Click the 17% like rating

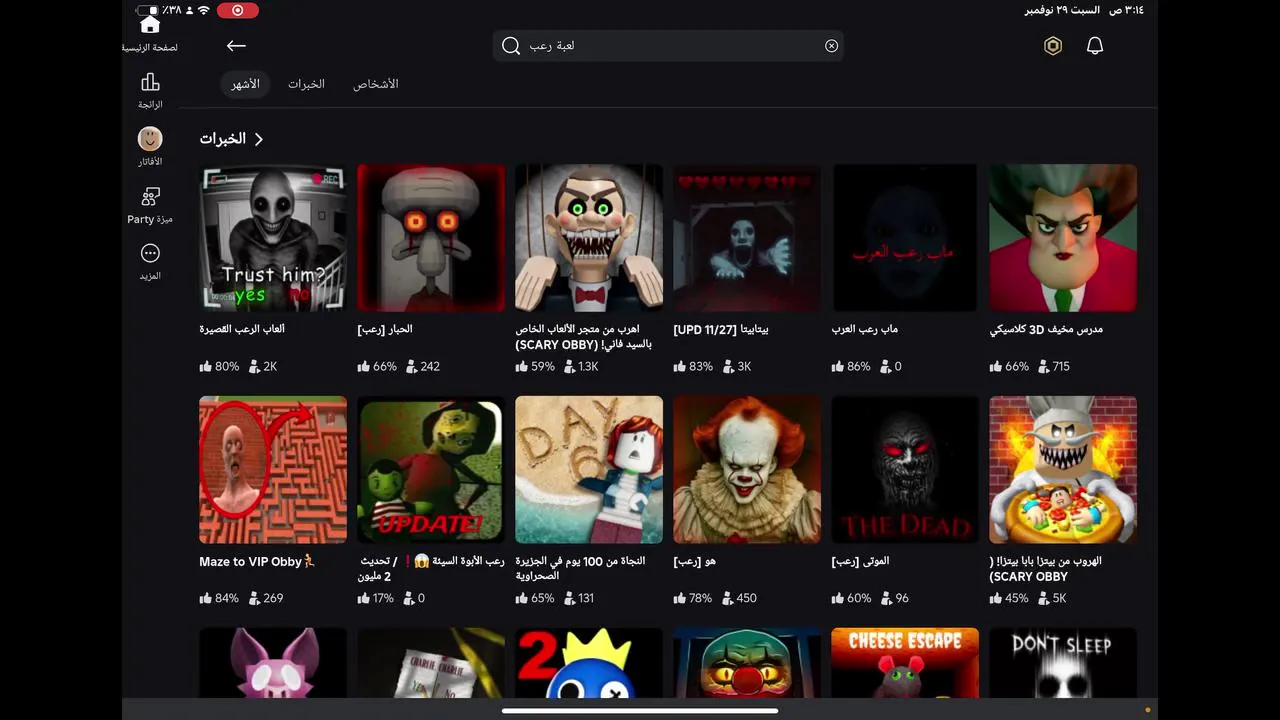click(x=376, y=598)
